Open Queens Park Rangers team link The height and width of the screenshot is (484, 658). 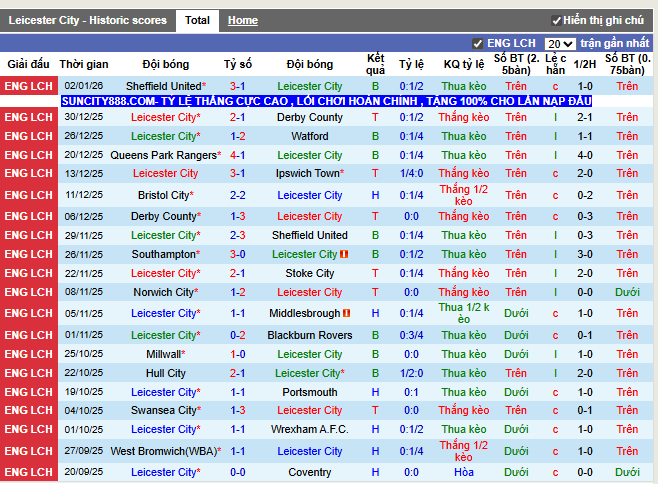point(166,155)
